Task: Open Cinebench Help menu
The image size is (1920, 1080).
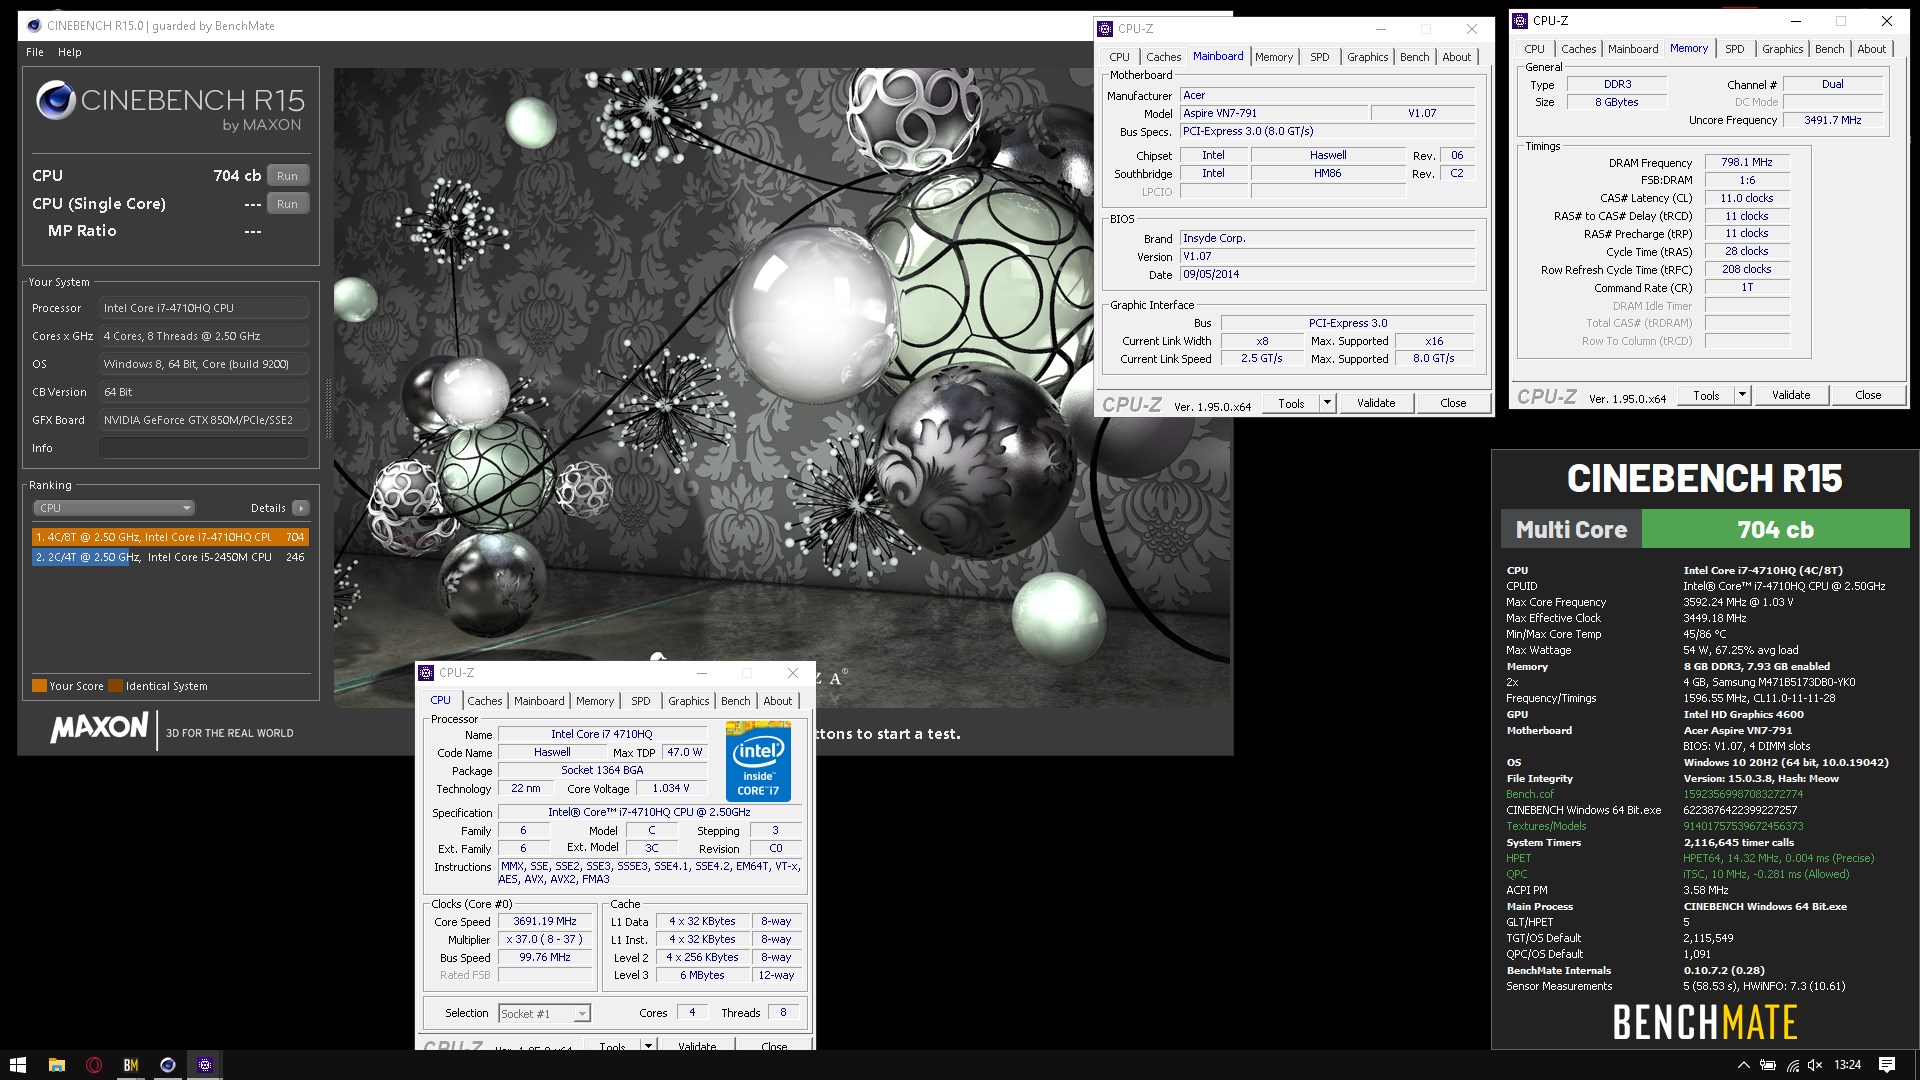Action: [70, 52]
